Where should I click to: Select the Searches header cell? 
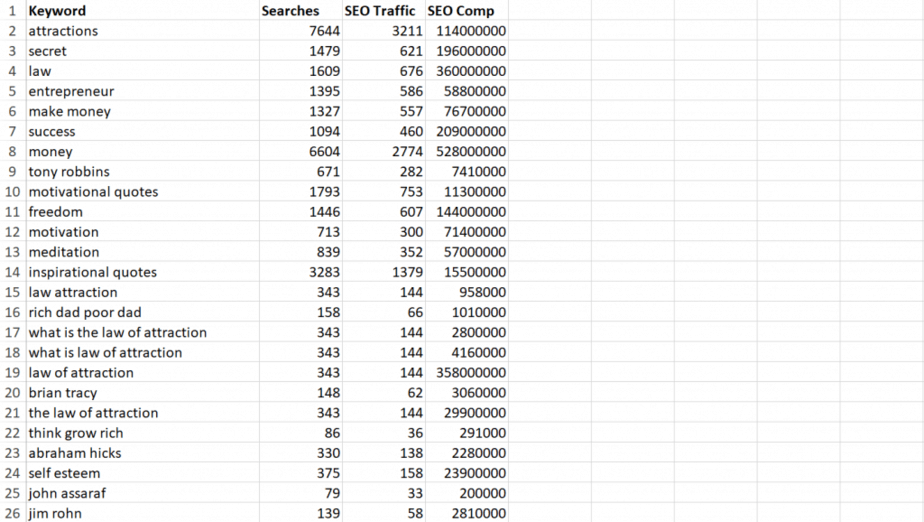coord(301,11)
